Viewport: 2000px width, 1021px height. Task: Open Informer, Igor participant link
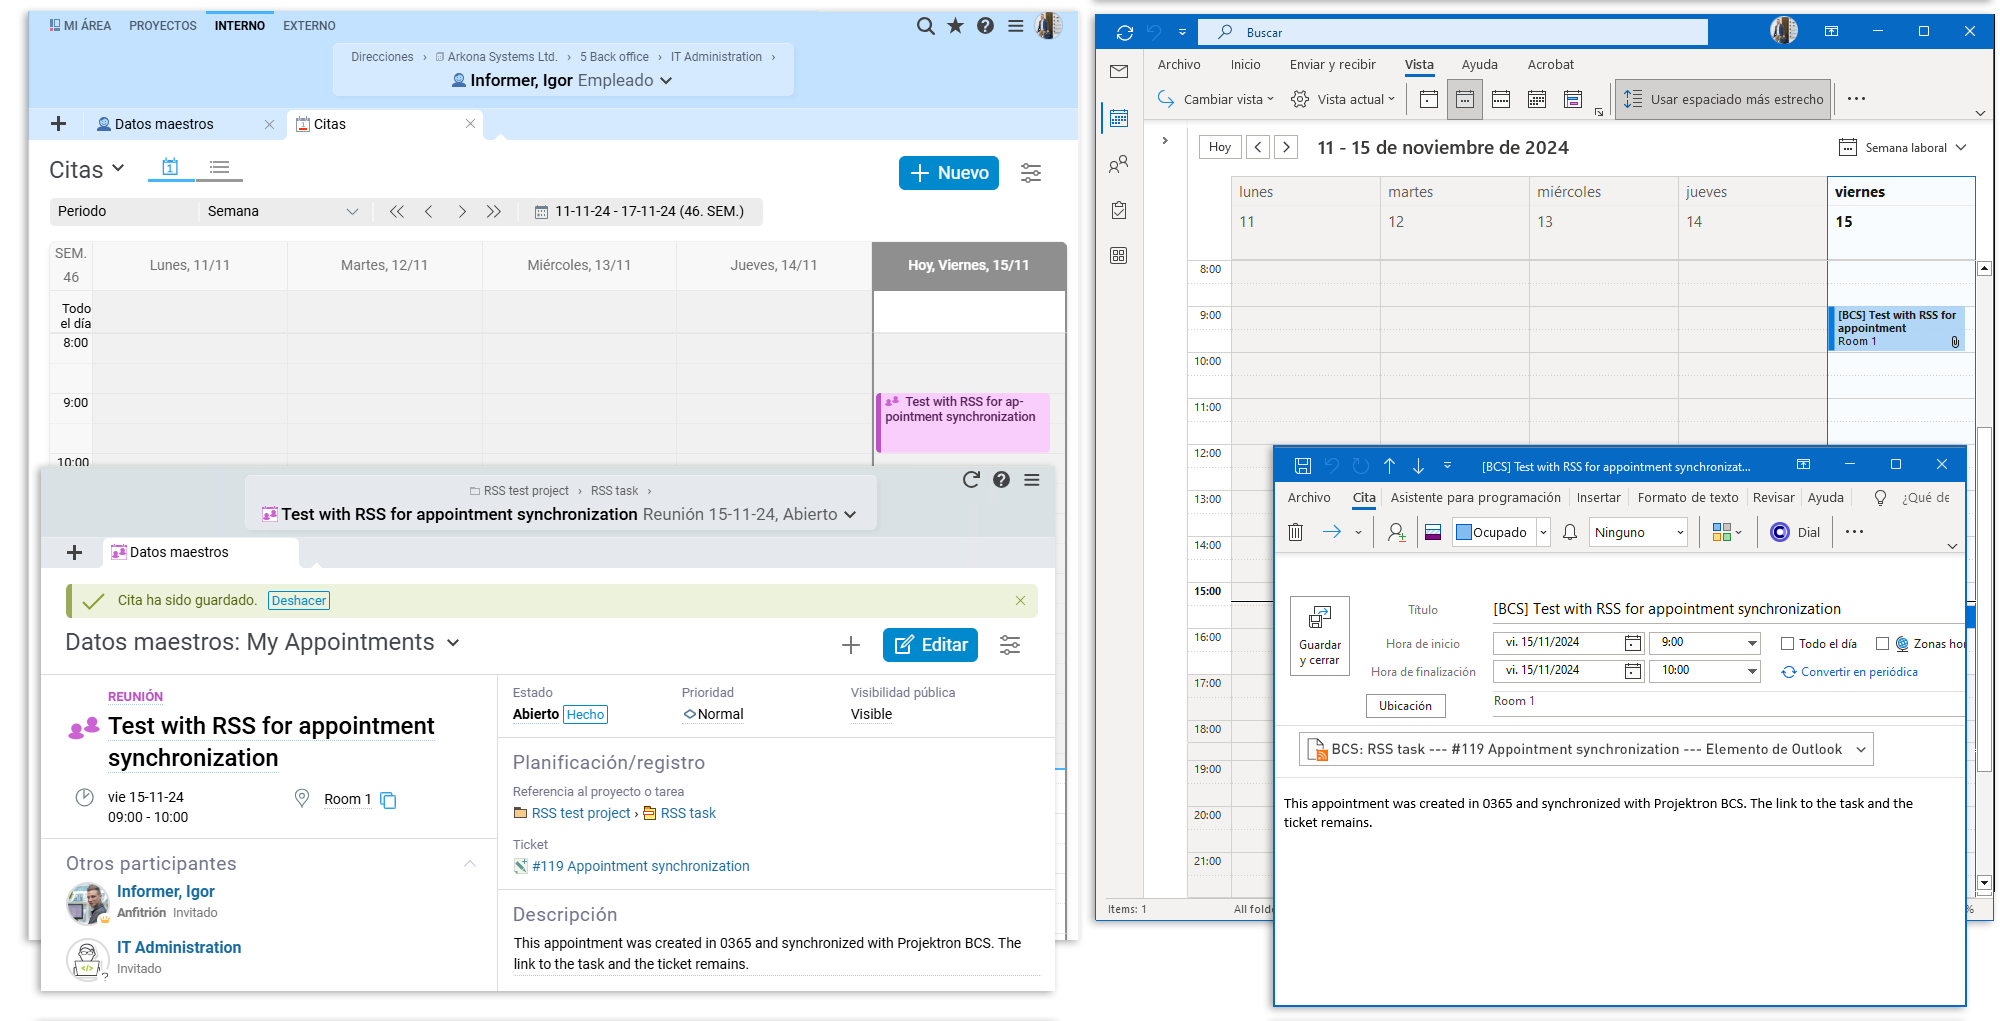pos(166,892)
